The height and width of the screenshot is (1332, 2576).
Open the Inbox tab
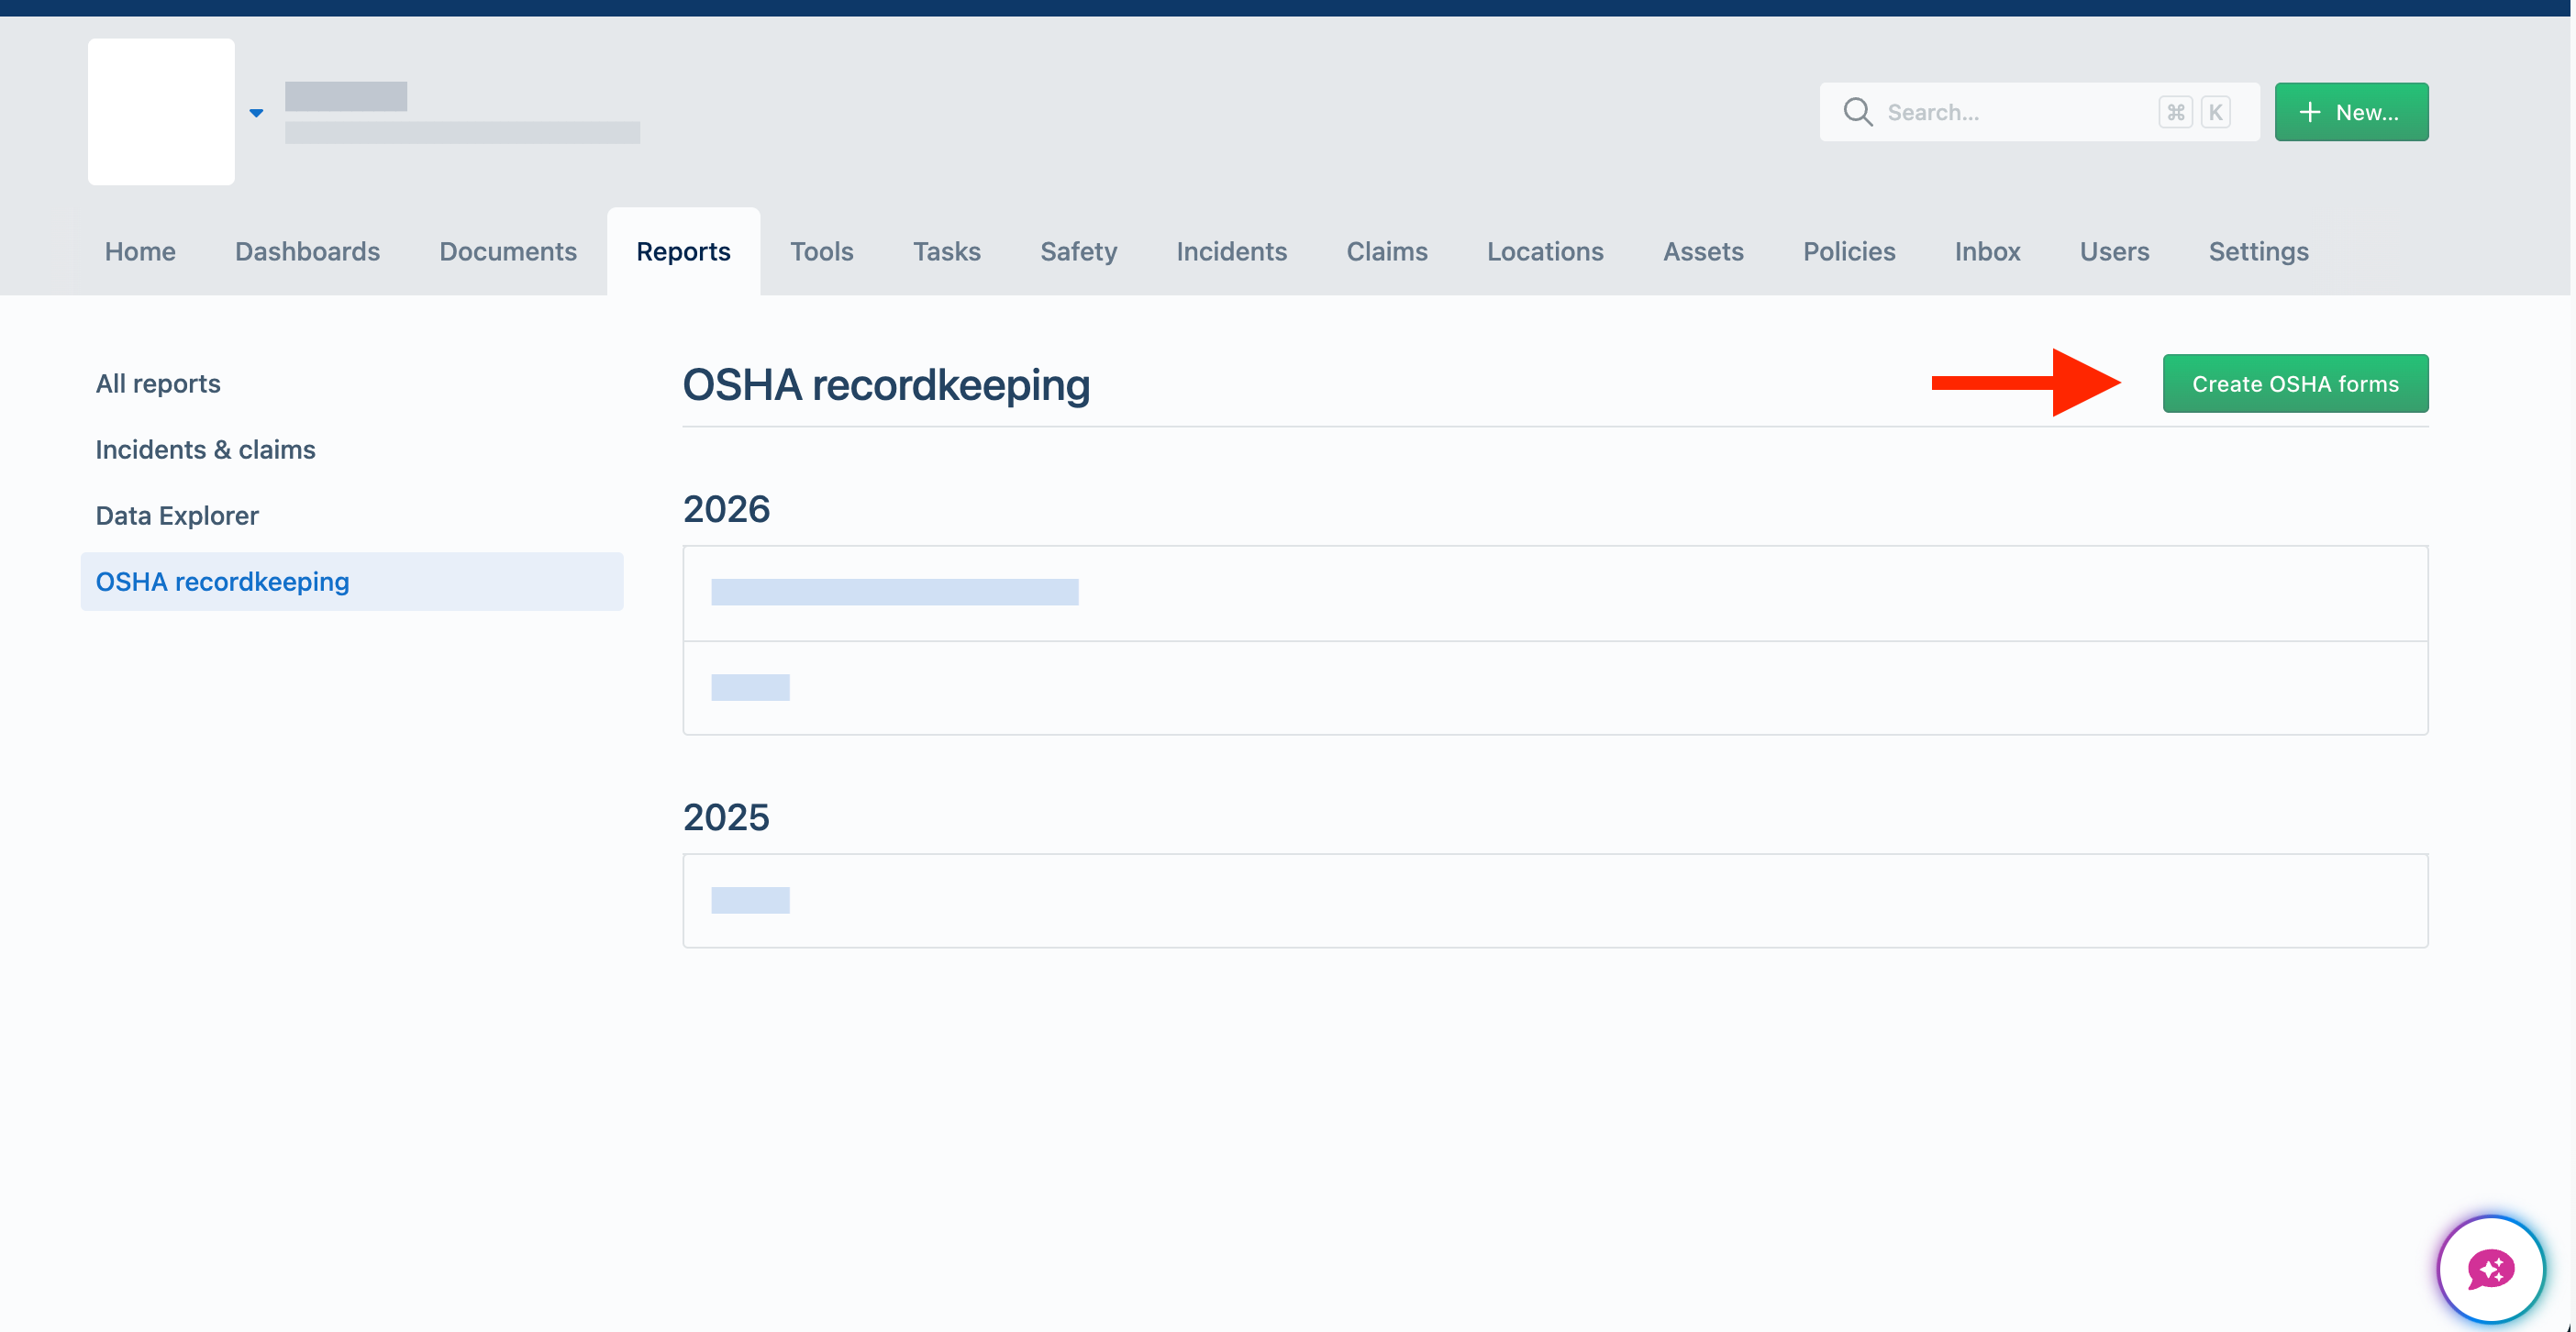click(1987, 251)
